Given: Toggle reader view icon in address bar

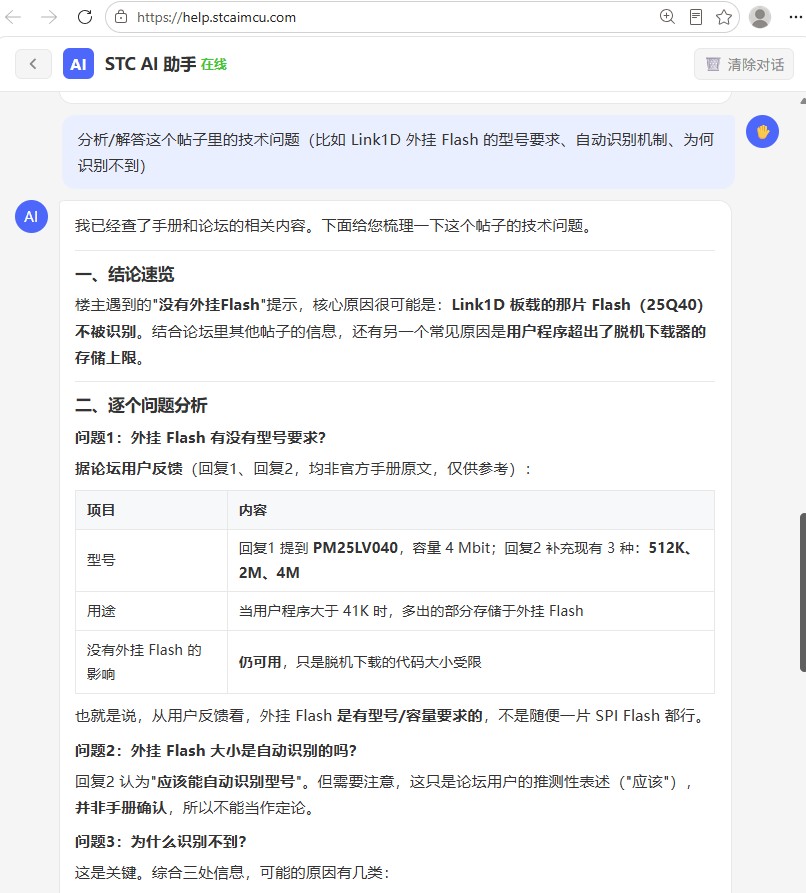Looking at the screenshot, I should [x=695, y=17].
